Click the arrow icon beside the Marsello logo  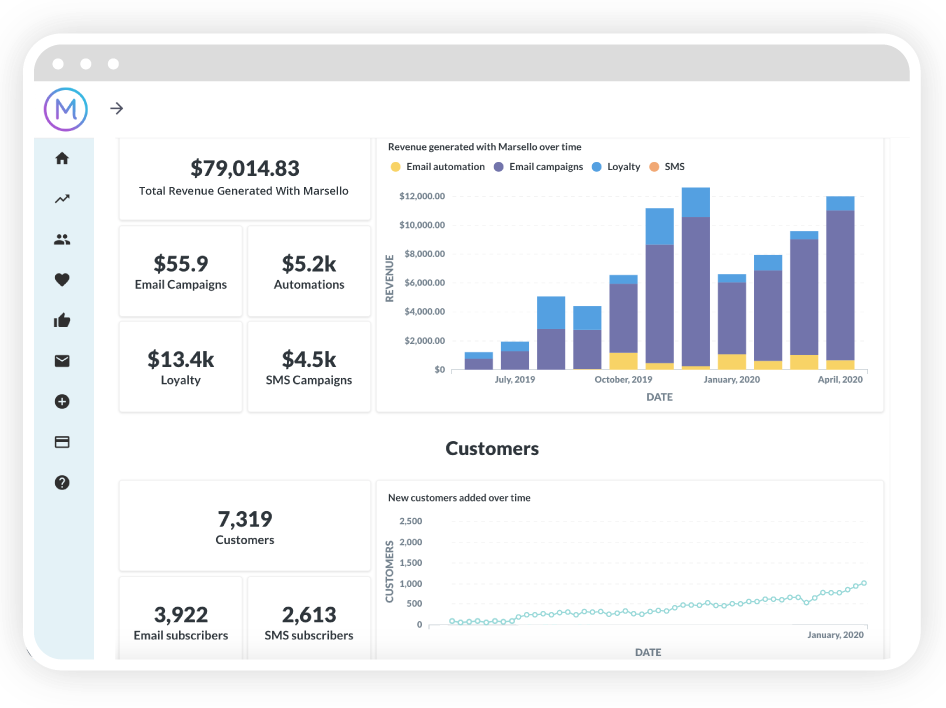pyautogui.click(x=116, y=109)
